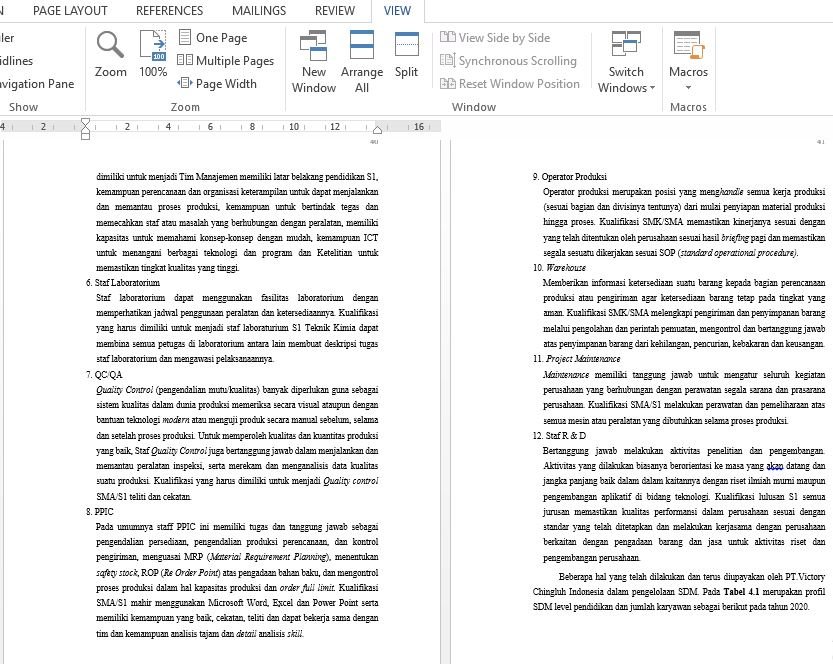This screenshot has height=664, width=833.
Task: Click Reset Window Position icon
Action: coord(448,83)
